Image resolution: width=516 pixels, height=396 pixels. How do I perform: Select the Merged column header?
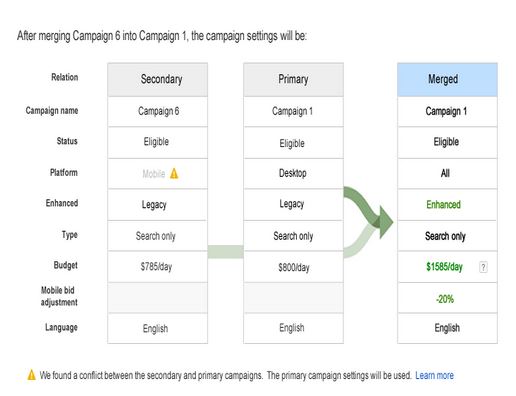click(x=447, y=80)
